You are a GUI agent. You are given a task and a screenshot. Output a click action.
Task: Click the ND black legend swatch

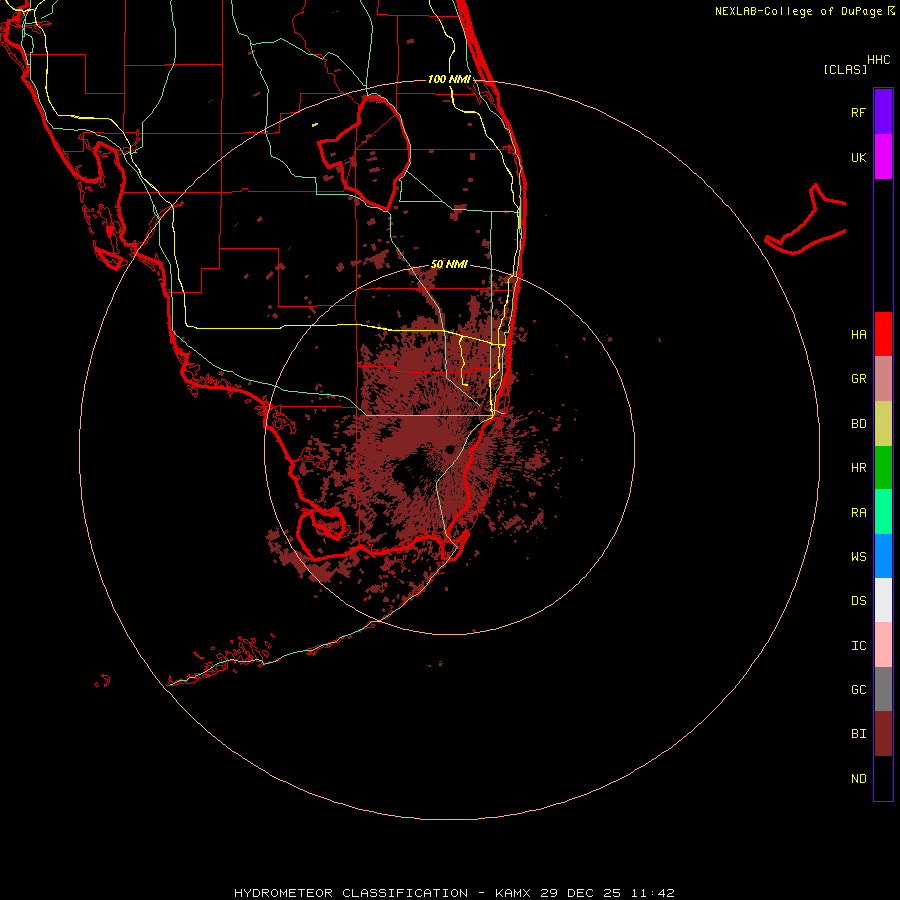click(x=883, y=778)
